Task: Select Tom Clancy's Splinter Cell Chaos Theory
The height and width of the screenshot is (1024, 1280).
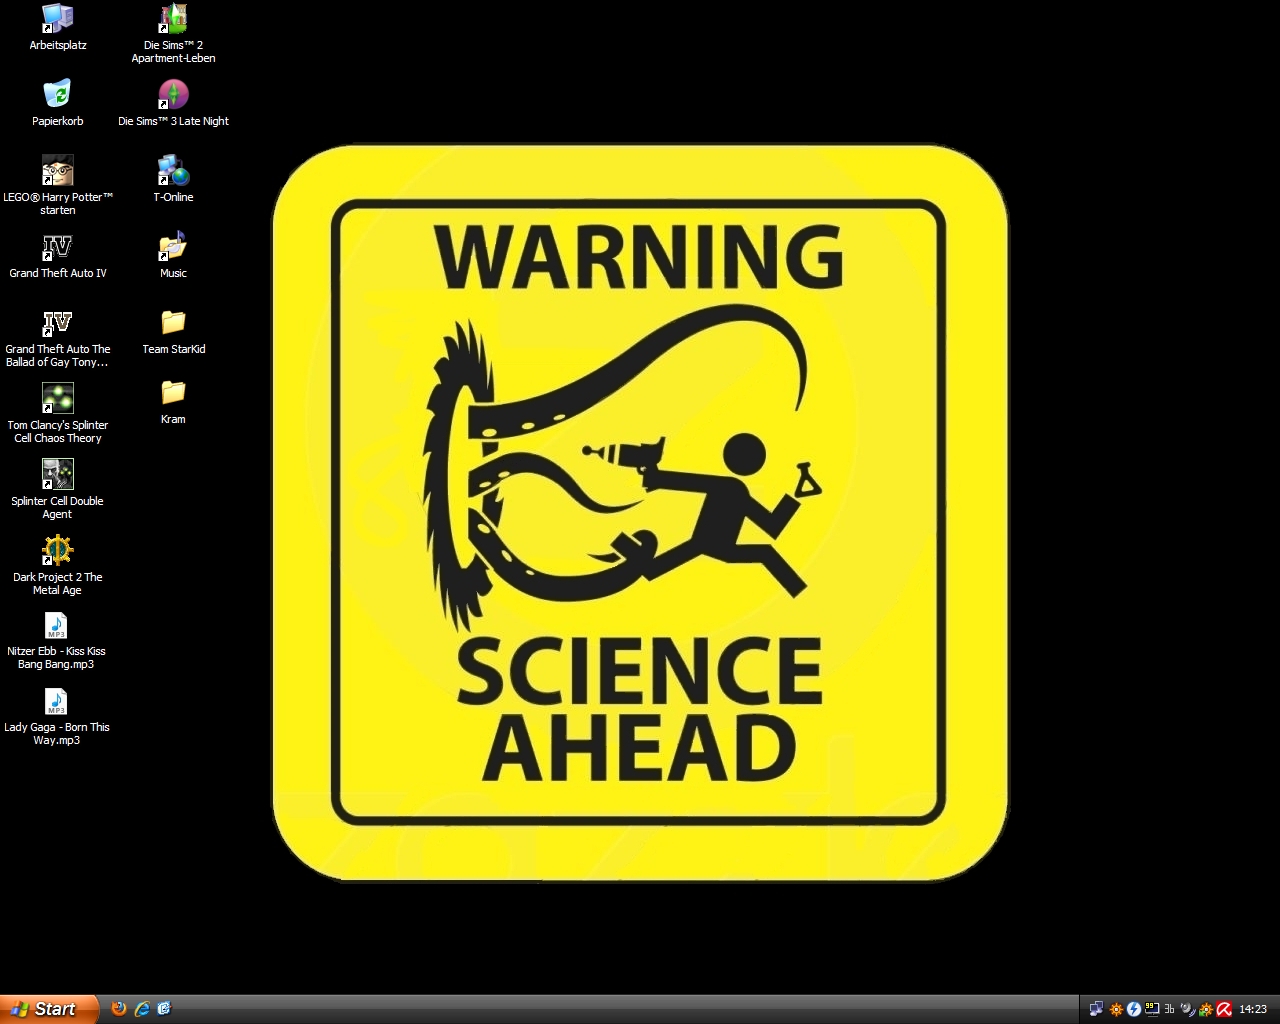Action: click(x=57, y=399)
